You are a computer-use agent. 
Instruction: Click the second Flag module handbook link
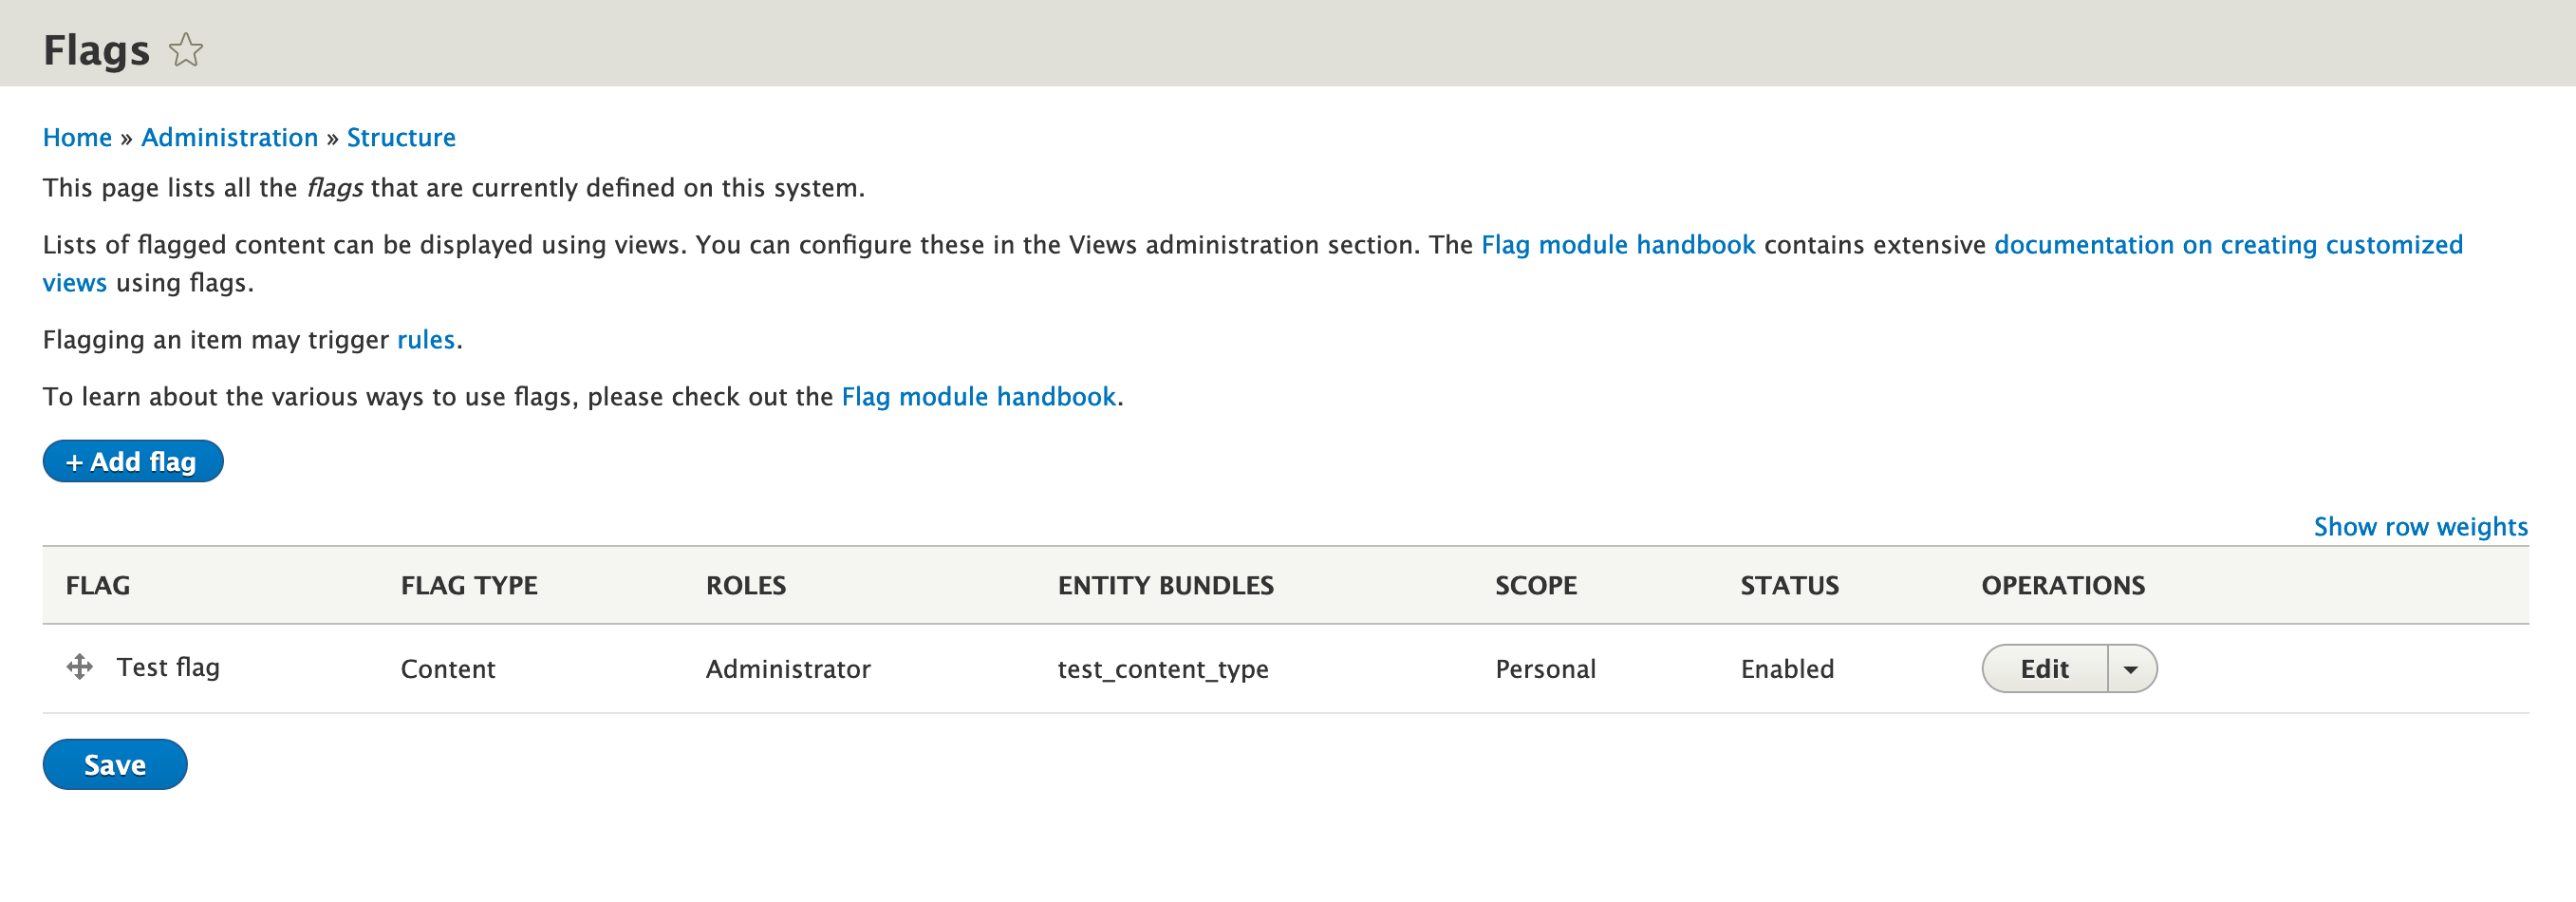[978, 396]
